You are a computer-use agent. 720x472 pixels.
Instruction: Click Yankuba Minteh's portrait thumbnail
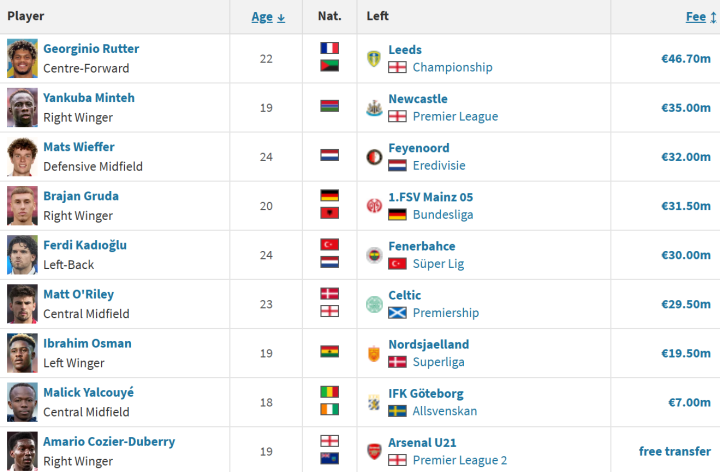click(x=22, y=107)
